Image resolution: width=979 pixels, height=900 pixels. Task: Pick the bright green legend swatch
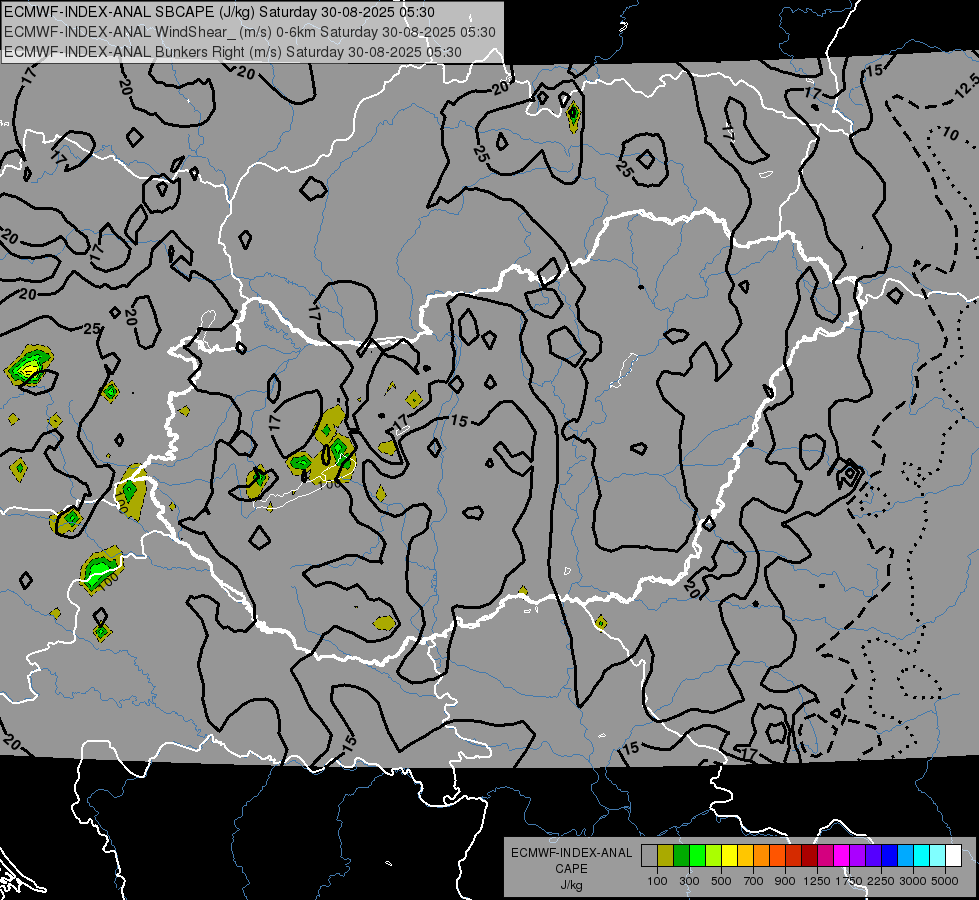tap(697, 855)
